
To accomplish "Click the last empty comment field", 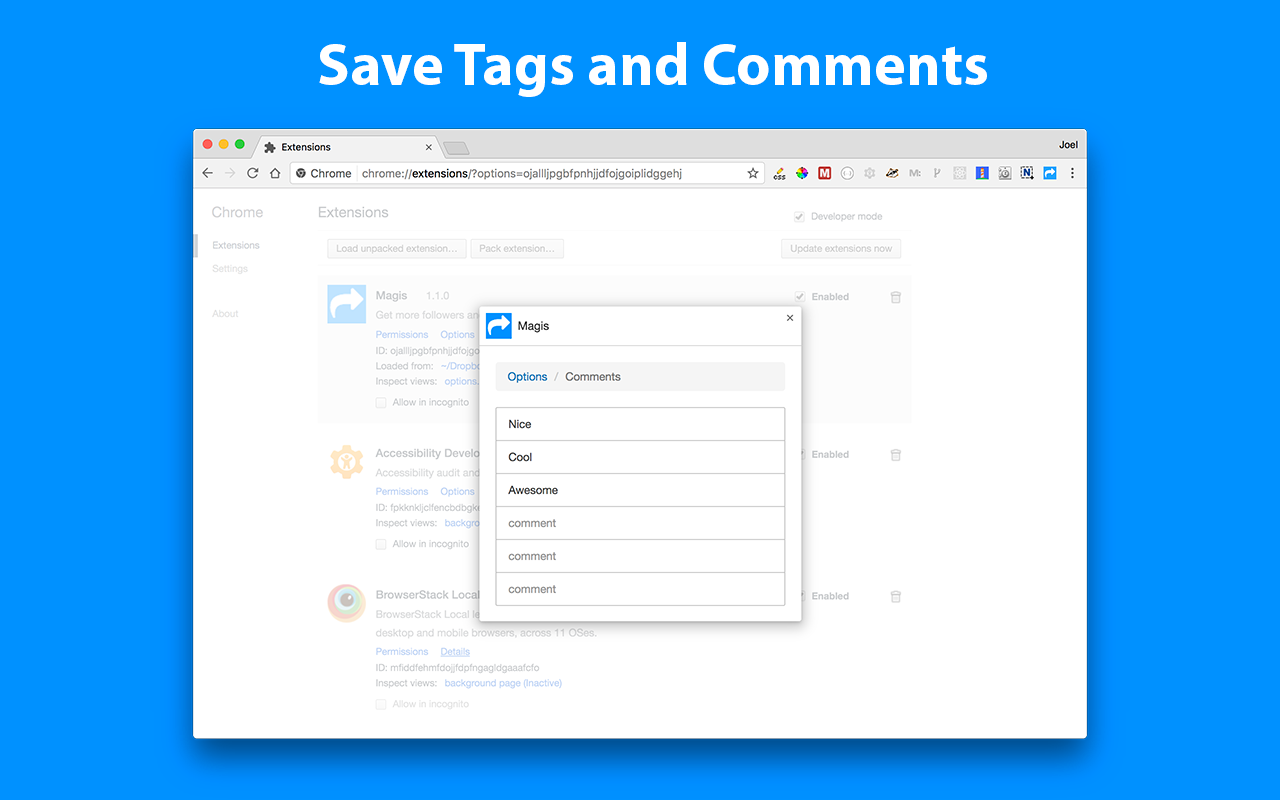I will [640, 589].
